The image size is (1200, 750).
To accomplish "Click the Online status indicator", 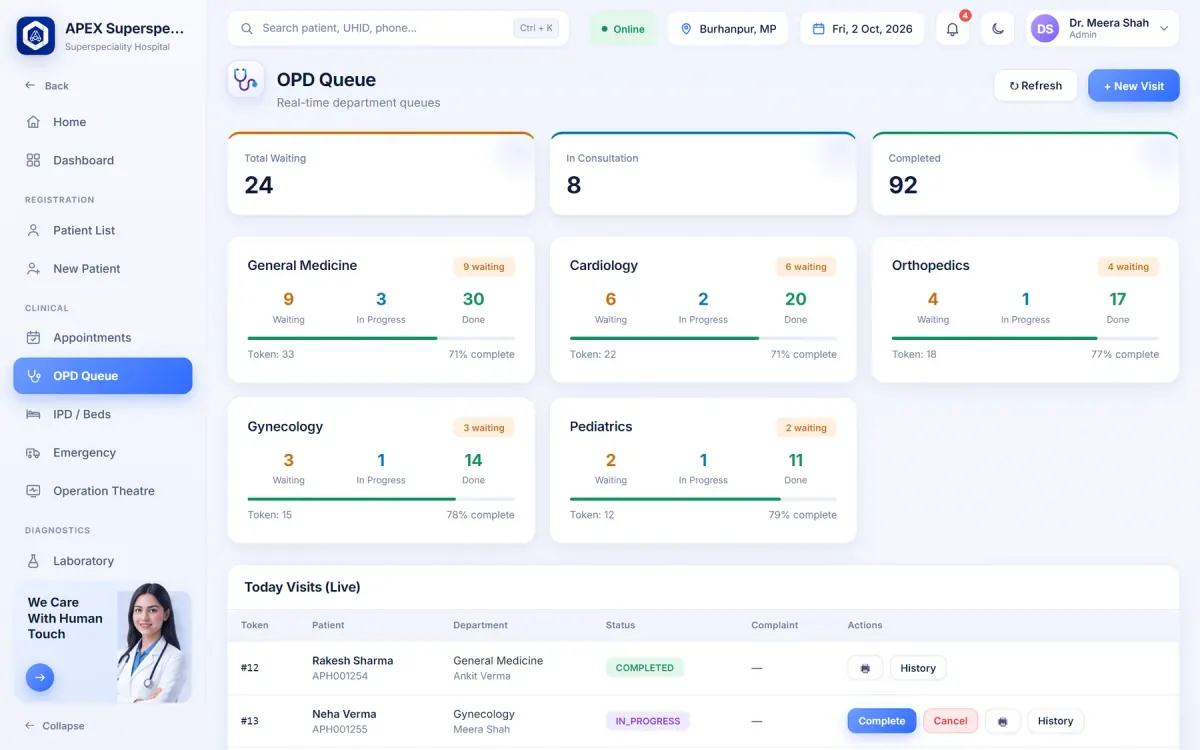I will coord(623,29).
